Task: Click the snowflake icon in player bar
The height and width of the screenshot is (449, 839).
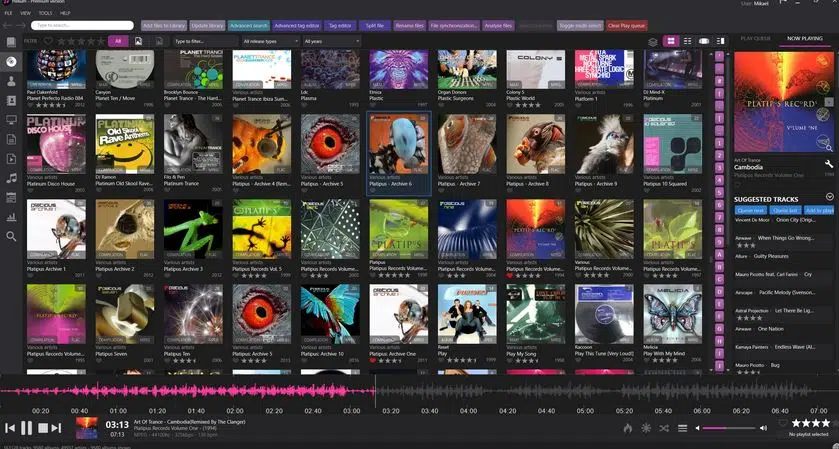Action: tap(646, 428)
